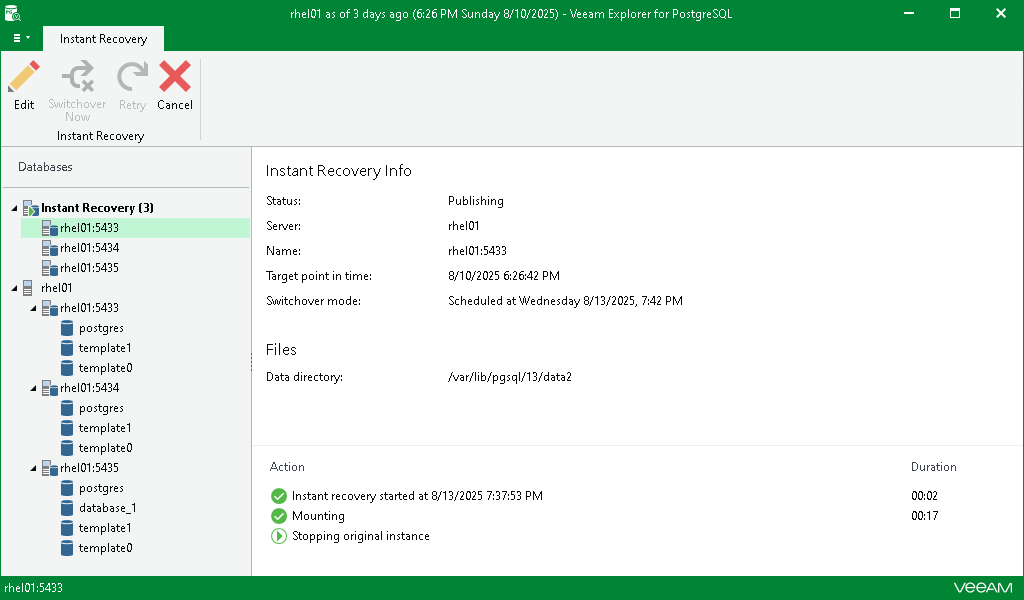Click the Mounting success checkmark icon
The width and height of the screenshot is (1024, 600).
[x=278, y=516]
